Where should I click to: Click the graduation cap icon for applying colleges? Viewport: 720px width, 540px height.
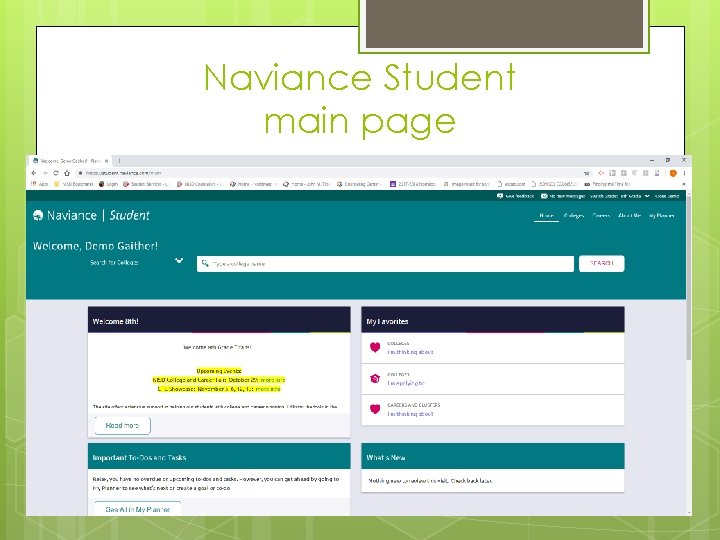coord(375,378)
